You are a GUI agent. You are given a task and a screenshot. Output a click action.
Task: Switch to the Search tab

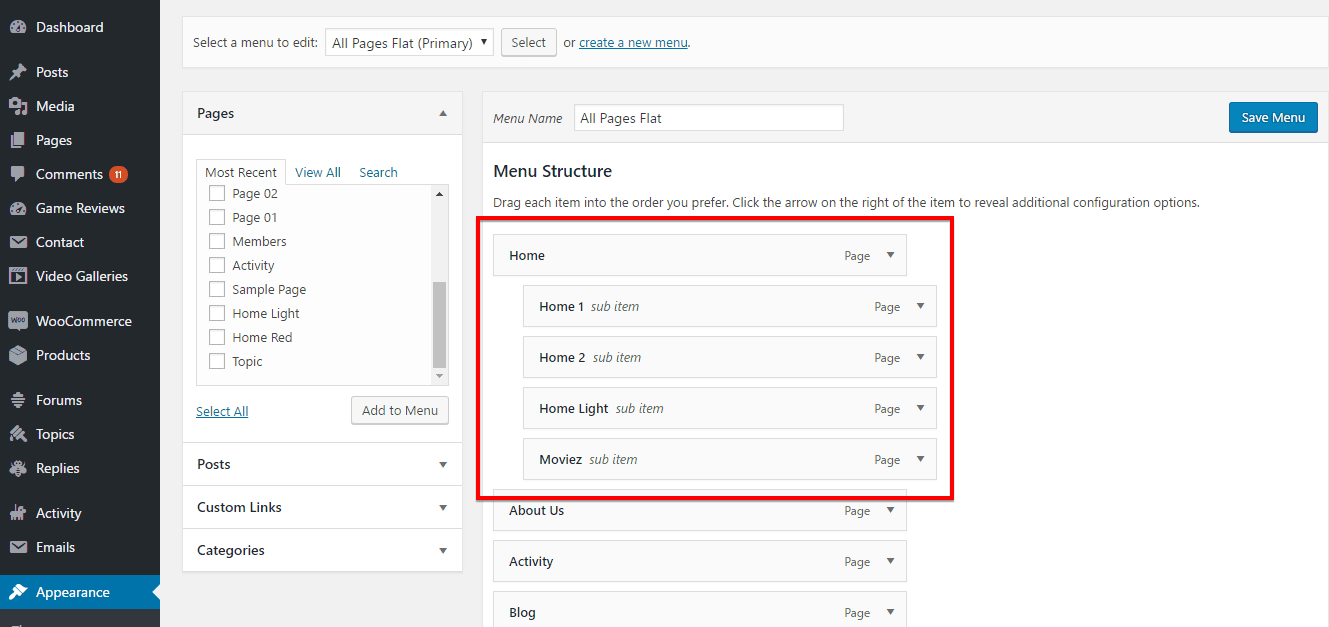click(378, 171)
